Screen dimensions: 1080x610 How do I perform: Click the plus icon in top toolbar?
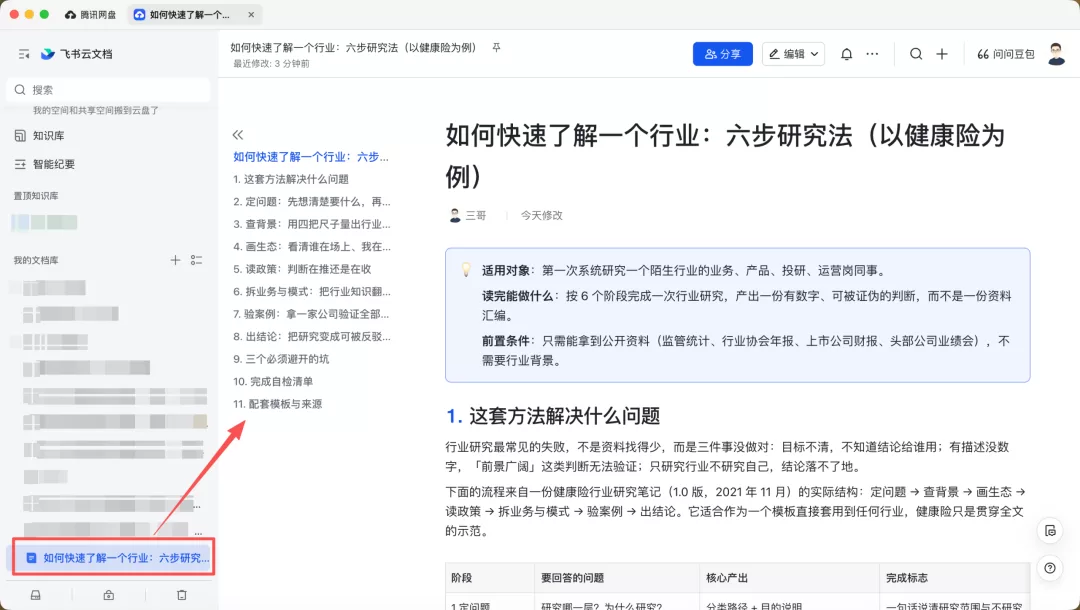[x=942, y=54]
